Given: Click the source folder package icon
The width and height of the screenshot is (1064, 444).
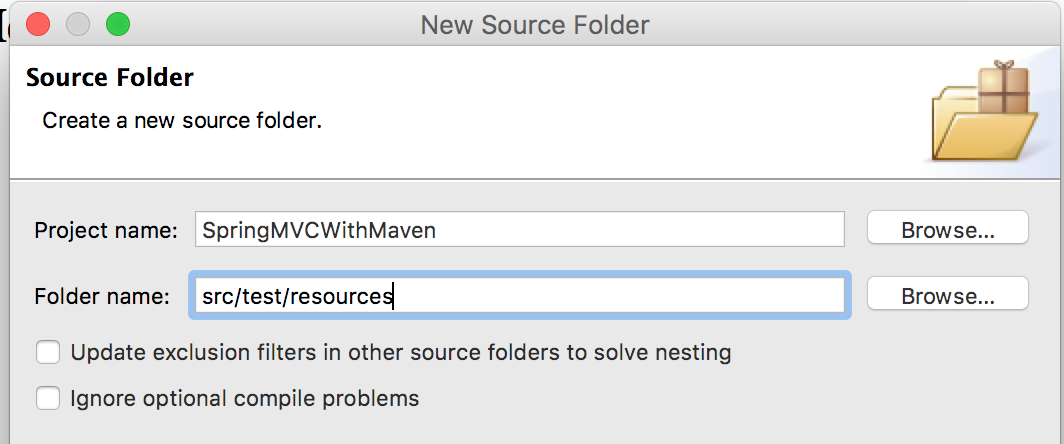Looking at the screenshot, I should pos(985,111).
